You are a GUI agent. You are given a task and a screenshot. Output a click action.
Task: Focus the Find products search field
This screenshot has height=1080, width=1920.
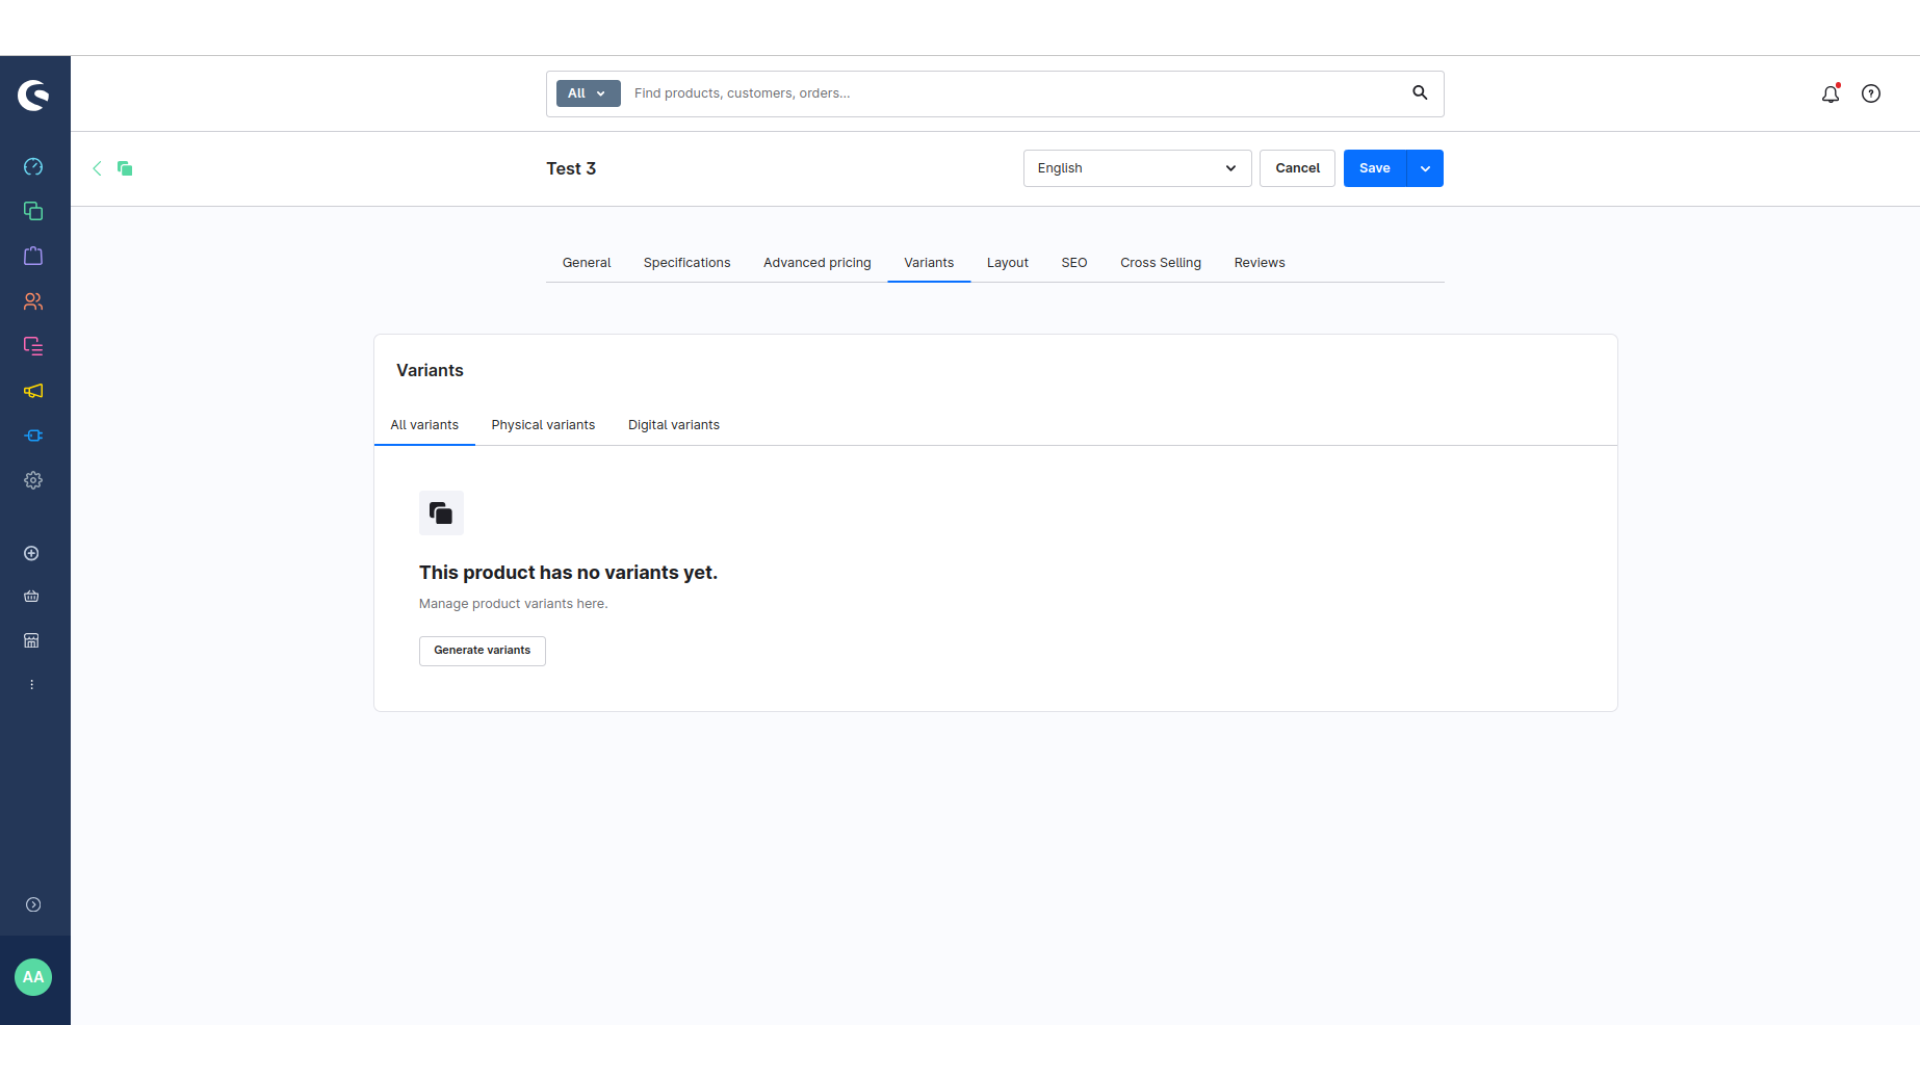click(x=1015, y=93)
